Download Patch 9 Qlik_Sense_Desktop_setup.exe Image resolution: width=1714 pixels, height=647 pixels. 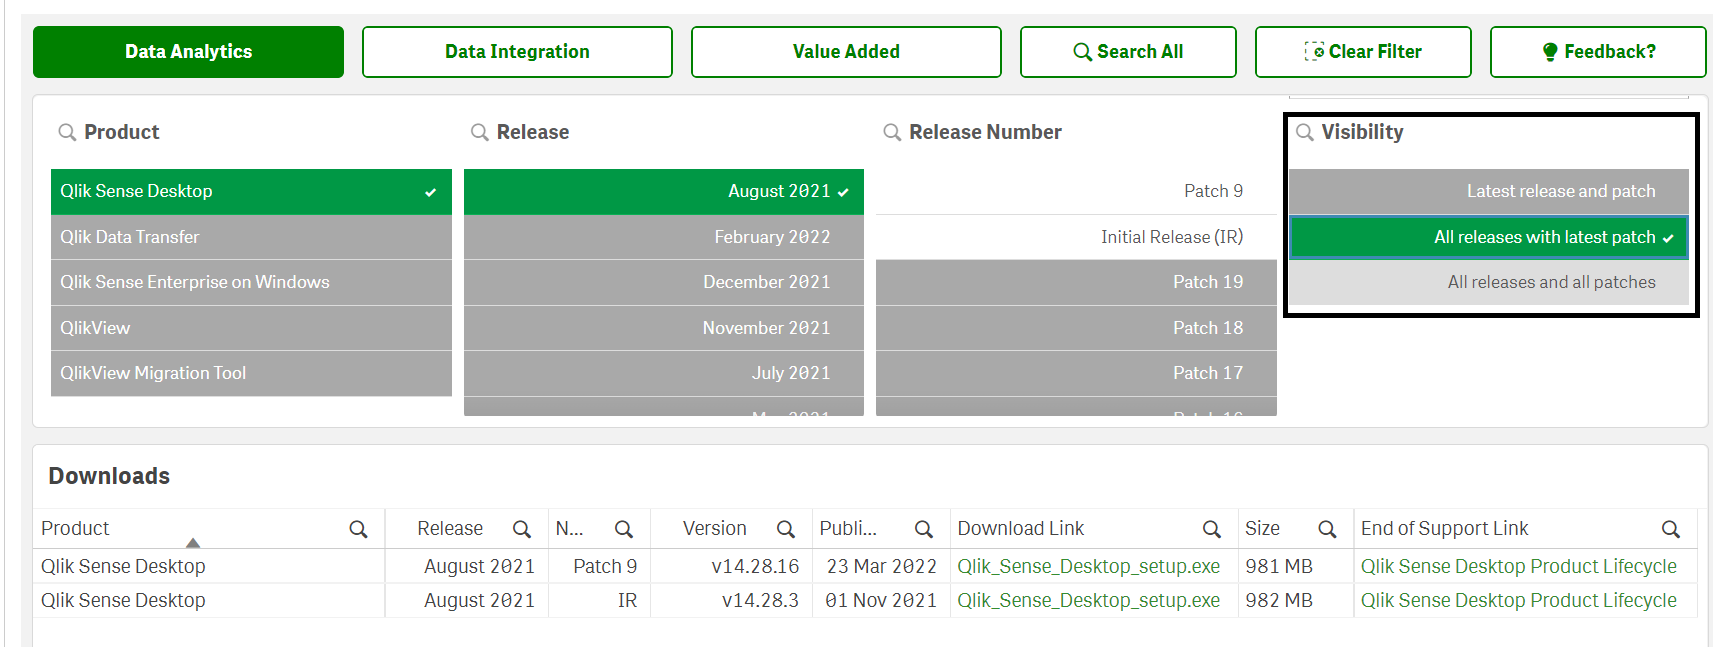[1088, 566]
